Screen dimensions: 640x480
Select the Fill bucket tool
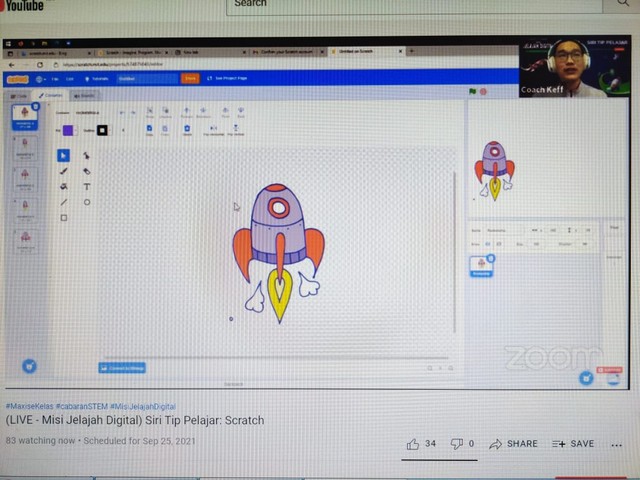click(x=63, y=186)
